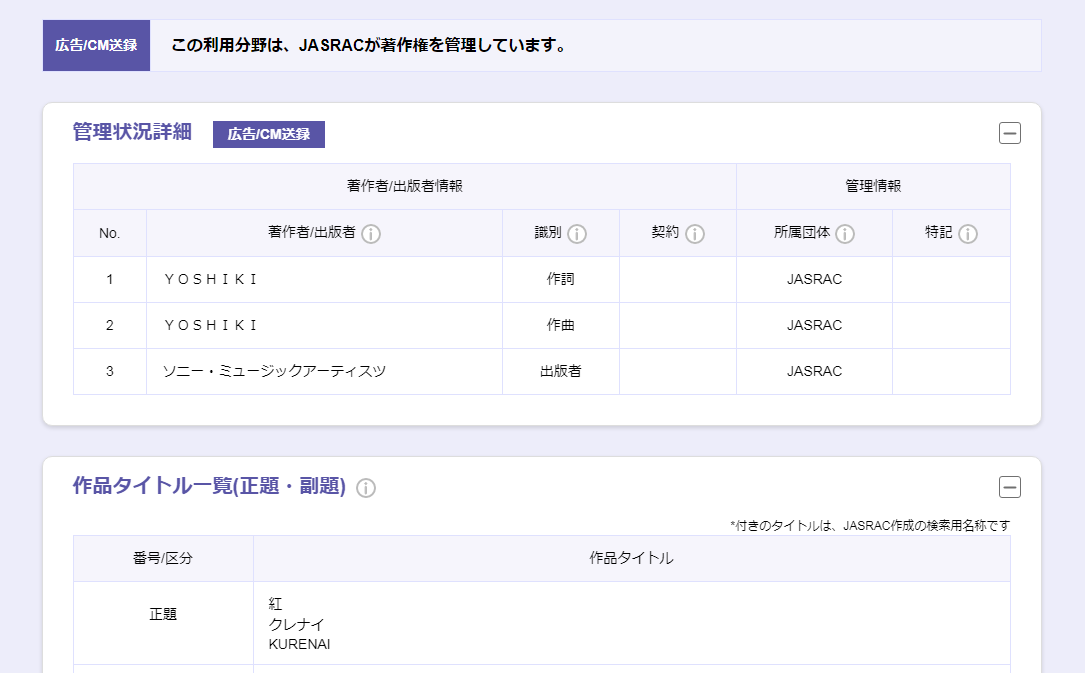Click the 管理状況詳細 section heading
Image resolution: width=1085 pixels, height=673 pixels.
(x=132, y=133)
